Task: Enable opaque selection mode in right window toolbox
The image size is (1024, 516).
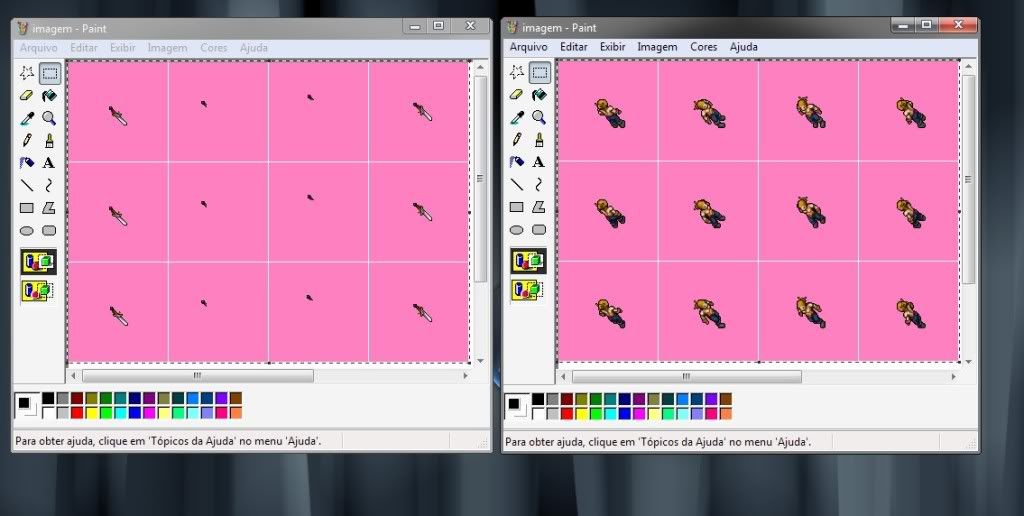Action: tap(528, 262)
